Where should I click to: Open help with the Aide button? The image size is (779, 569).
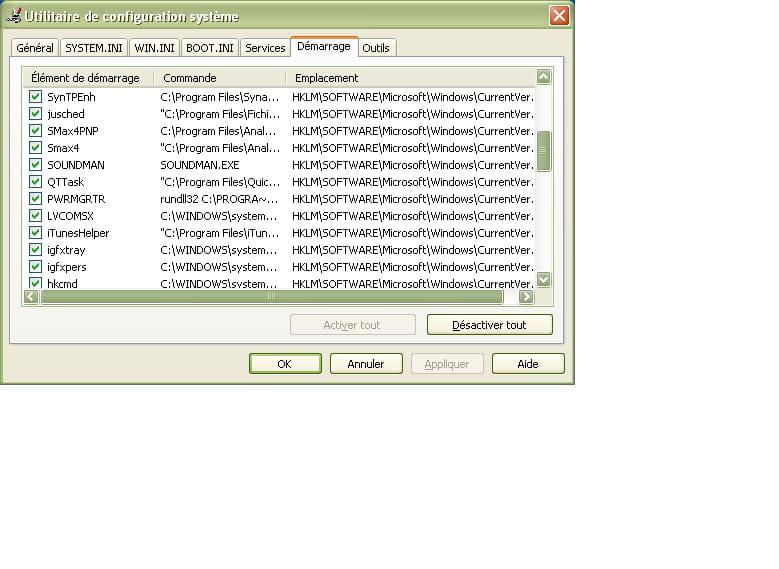pos(528,364)
